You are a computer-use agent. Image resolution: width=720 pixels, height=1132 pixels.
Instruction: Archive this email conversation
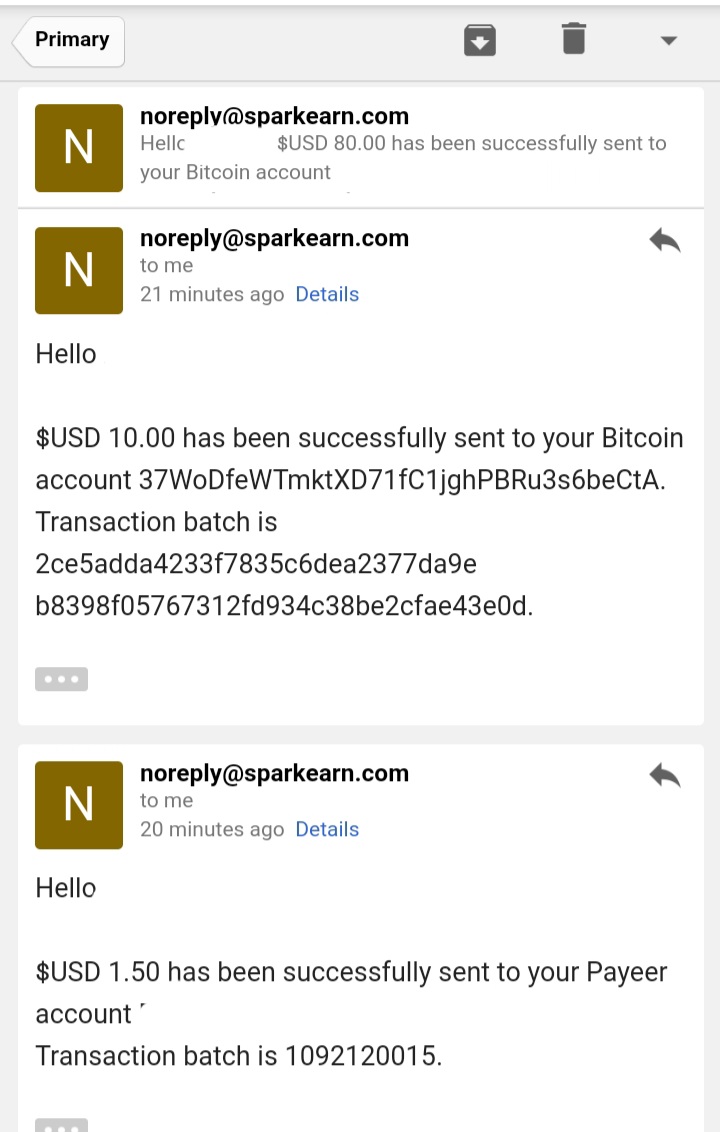[x=480, y=40]
